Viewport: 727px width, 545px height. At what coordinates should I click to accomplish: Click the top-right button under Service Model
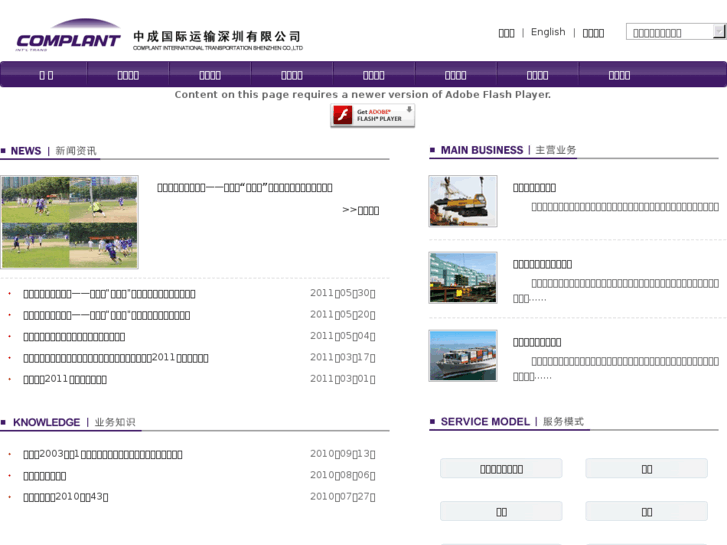click(646, 469)
